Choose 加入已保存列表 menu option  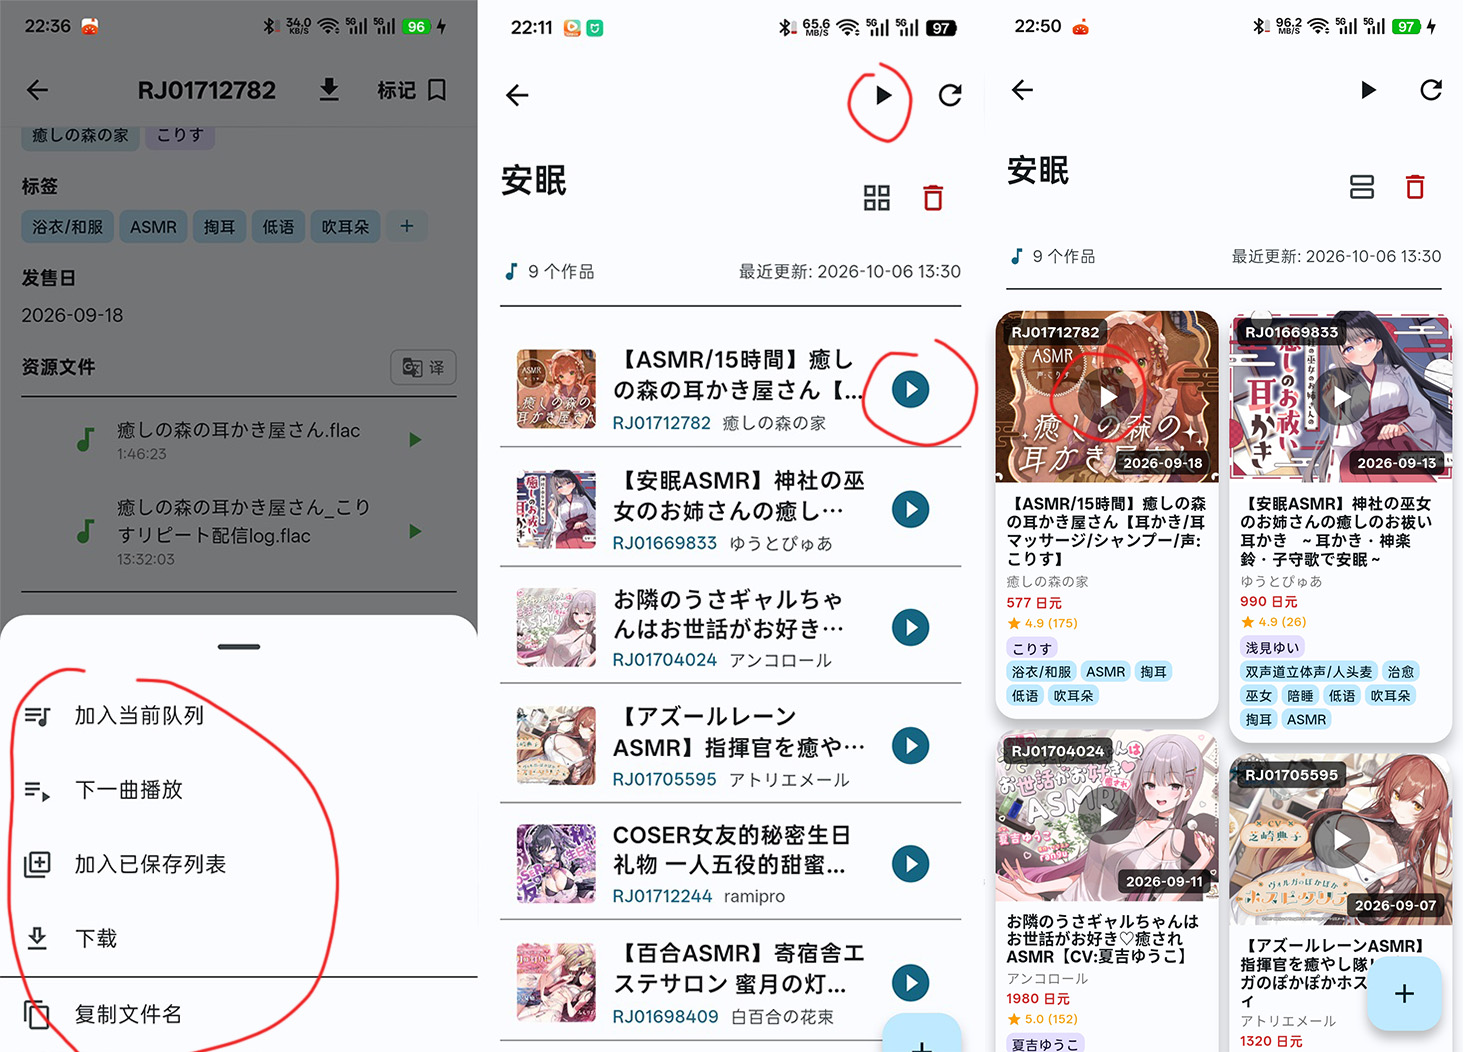click(x=238, y=864)
